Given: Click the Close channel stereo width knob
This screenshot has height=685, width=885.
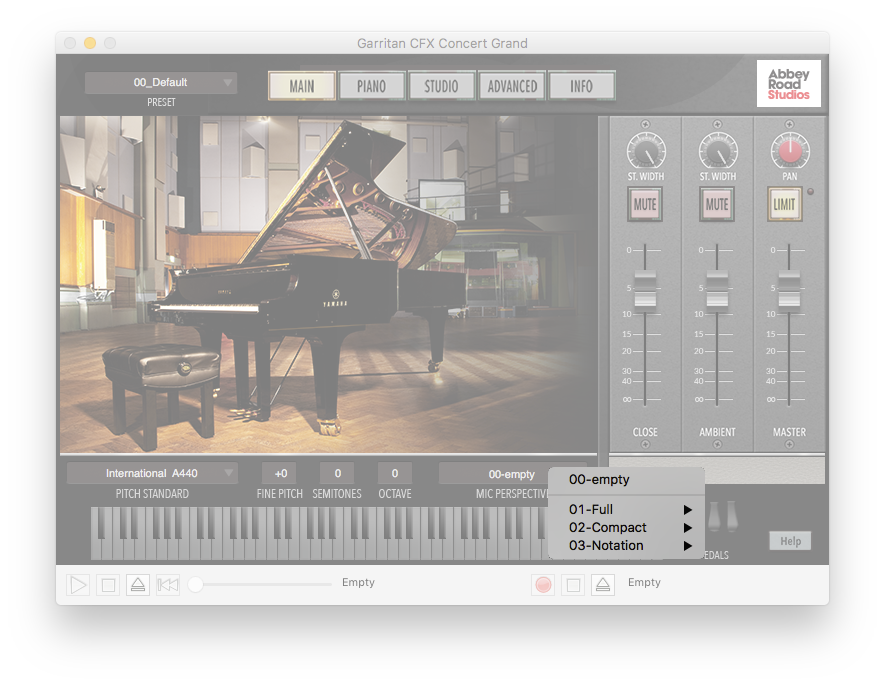Looking at the screenshot, I should [646, 151].
